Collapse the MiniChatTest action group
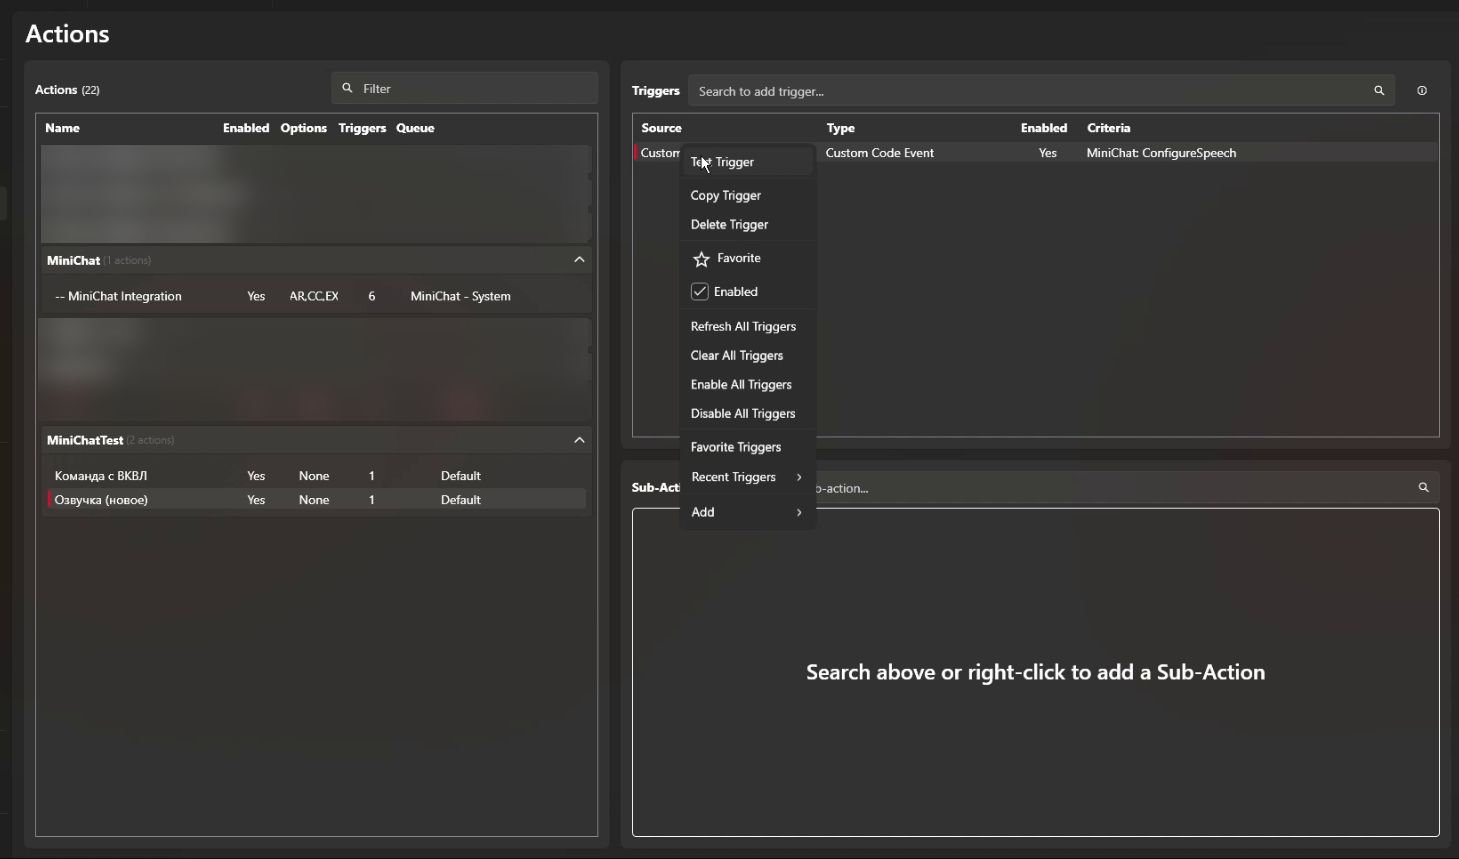The width and height of the screenshot is (1459, 859). [579, 440]
